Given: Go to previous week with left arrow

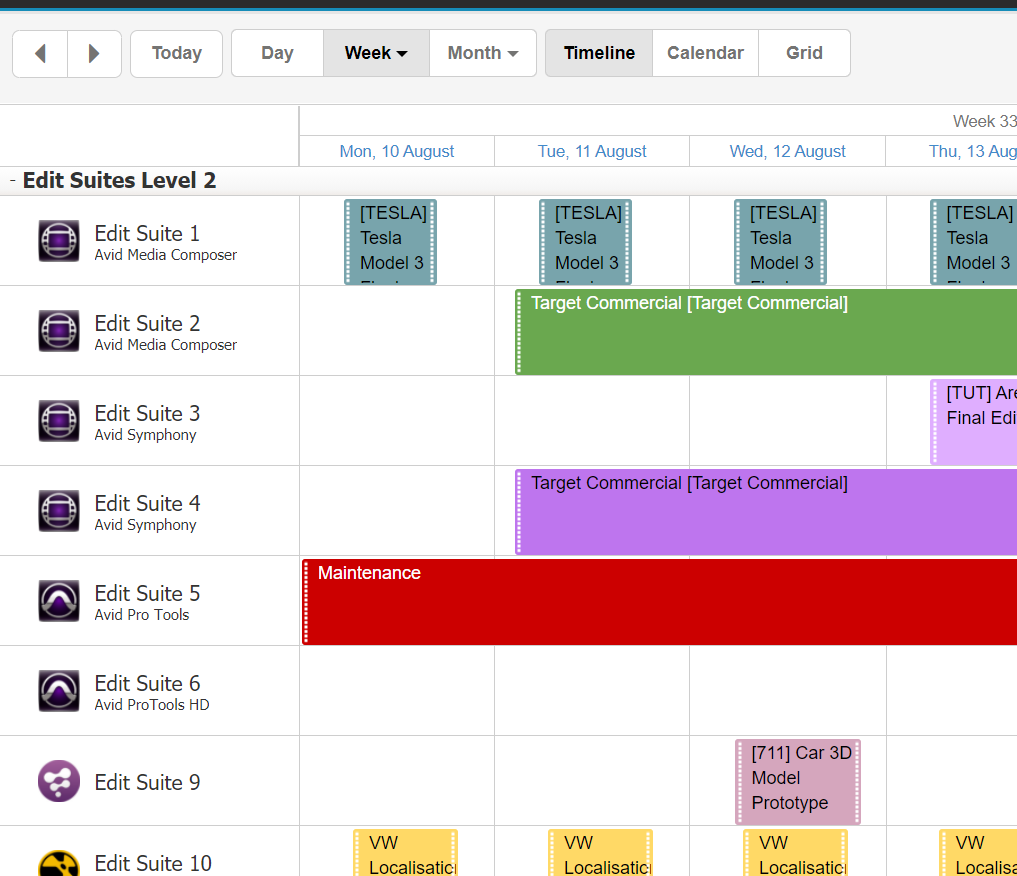Looking at the screenshot, I should point(40,54).
